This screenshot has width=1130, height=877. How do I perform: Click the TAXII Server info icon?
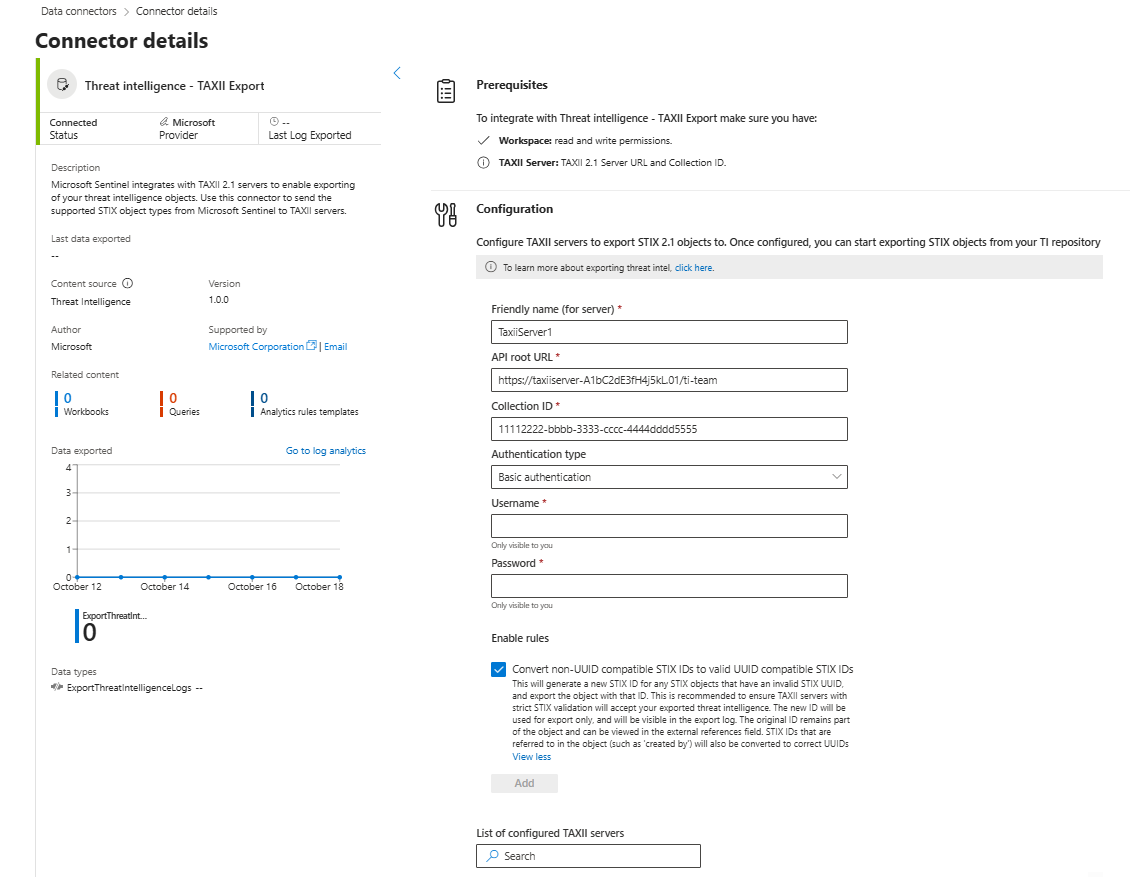coord(483,163)
